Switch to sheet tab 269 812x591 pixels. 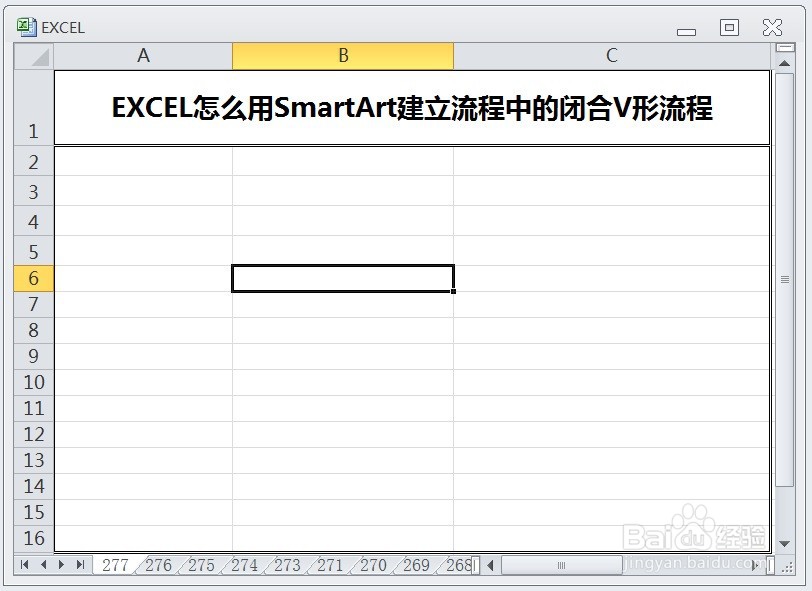pos(416,565)
